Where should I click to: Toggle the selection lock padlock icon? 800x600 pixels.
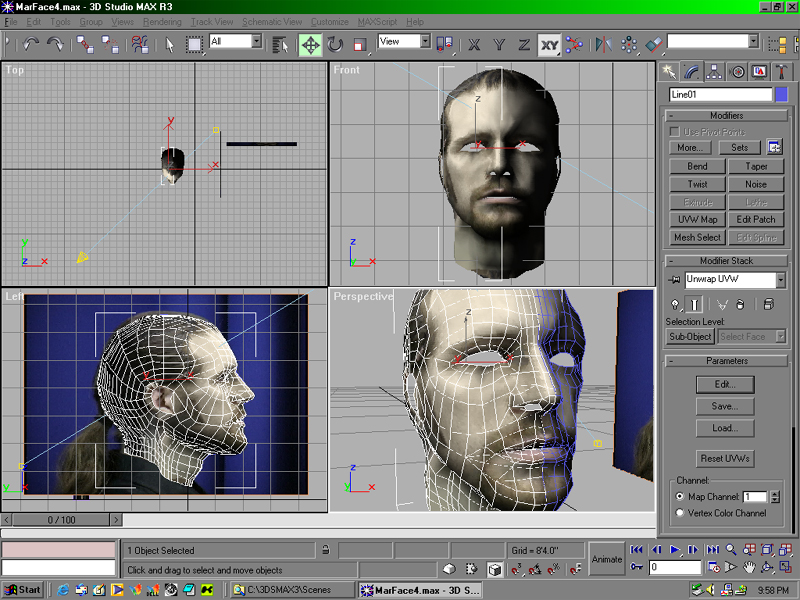click(326, 550)
